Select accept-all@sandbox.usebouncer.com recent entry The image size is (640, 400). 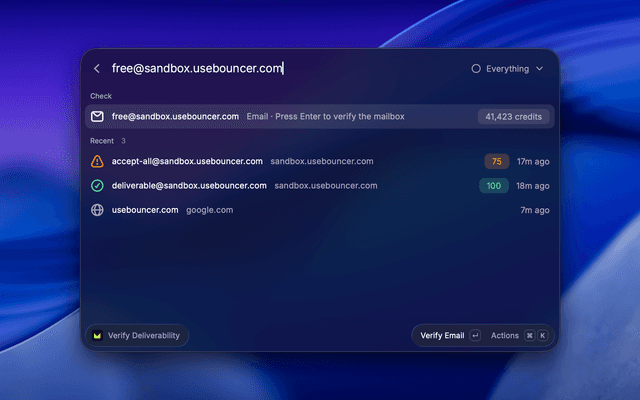coord(320,161)
